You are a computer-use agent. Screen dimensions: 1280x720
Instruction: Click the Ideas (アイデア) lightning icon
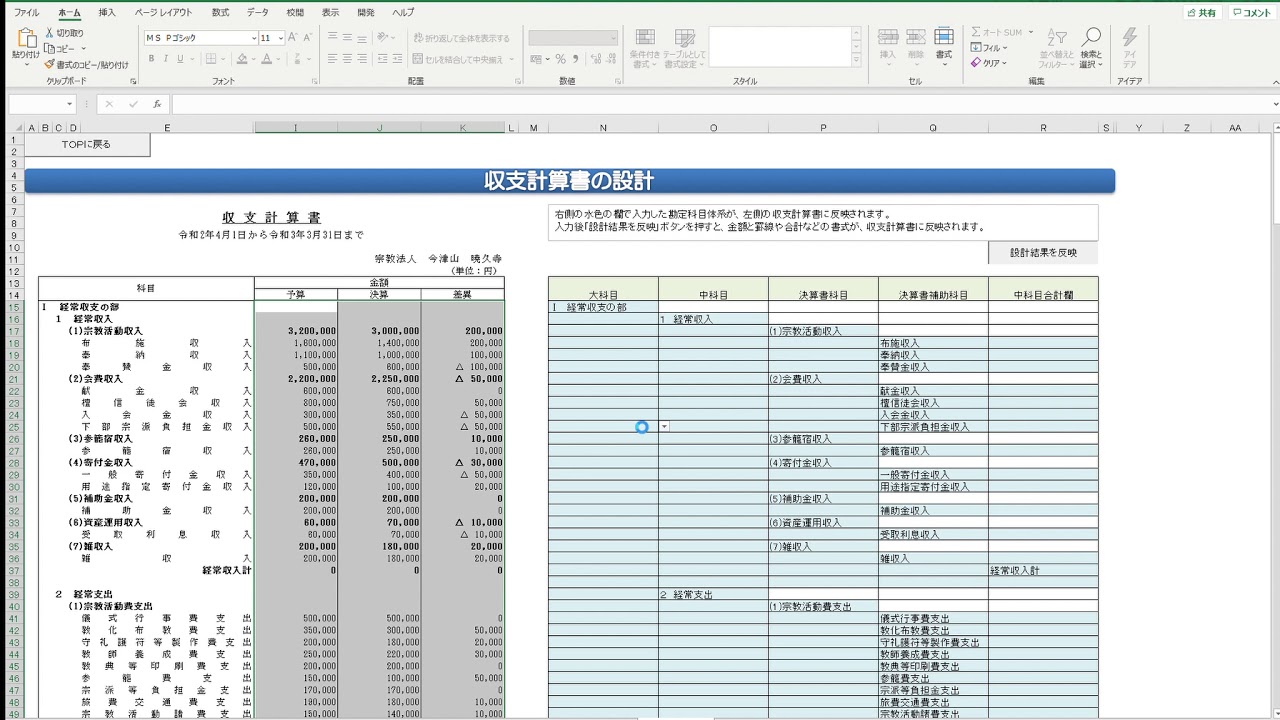(1130, 38)
